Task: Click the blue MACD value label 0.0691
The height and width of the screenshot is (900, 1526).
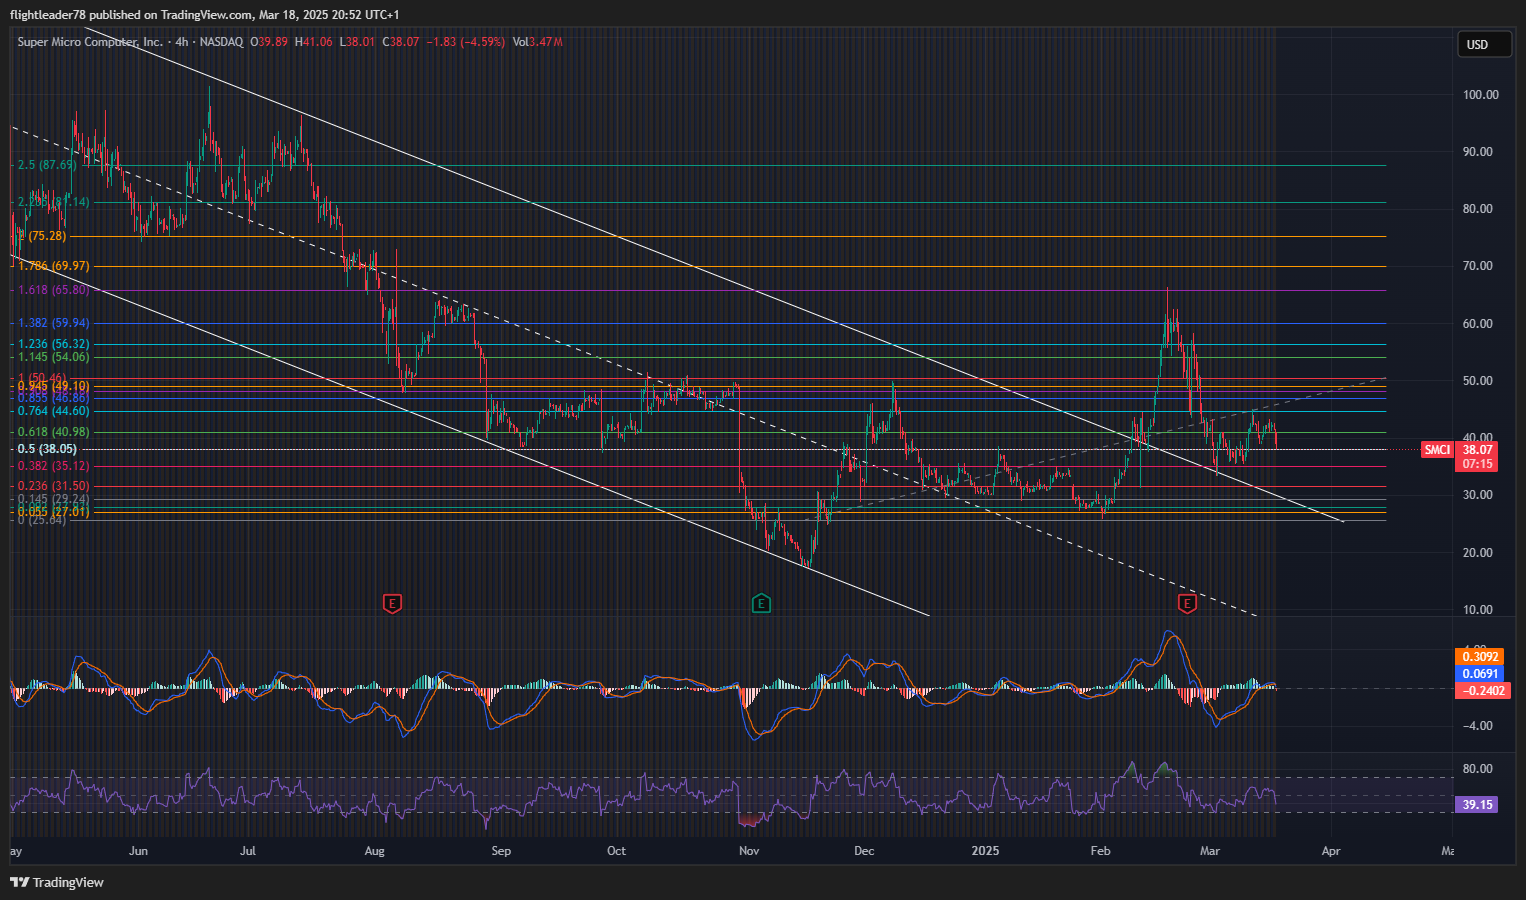Action: [x=1480, y=674]
